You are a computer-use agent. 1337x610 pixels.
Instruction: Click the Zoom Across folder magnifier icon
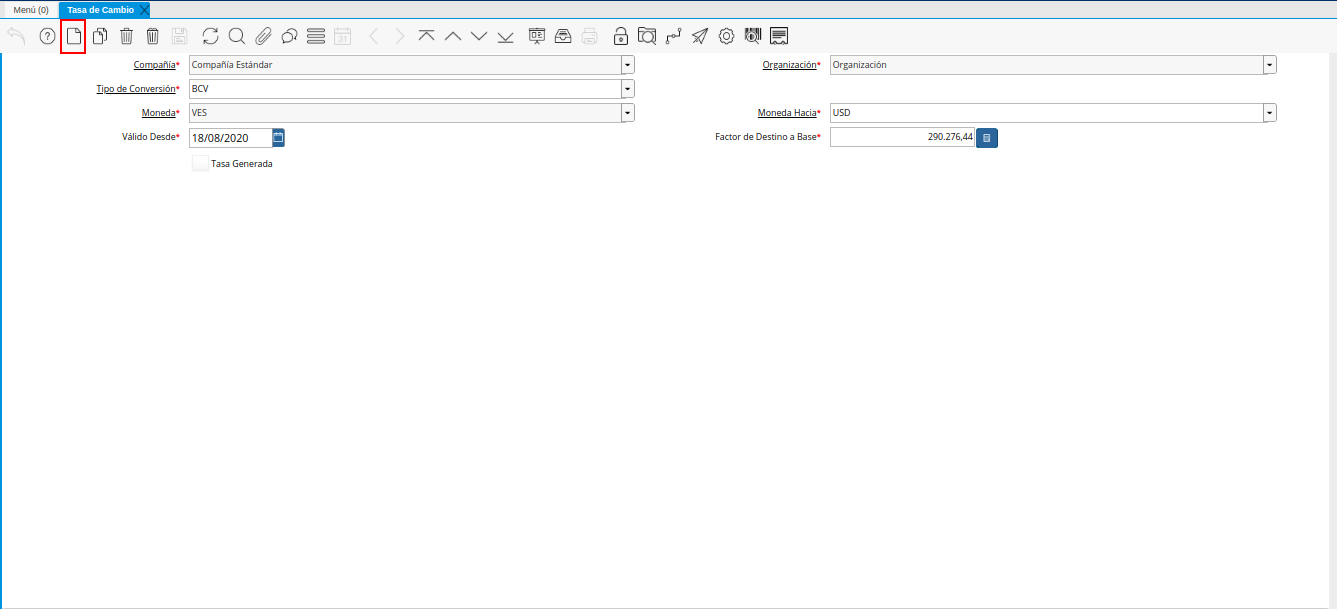[x=647, y=37]
